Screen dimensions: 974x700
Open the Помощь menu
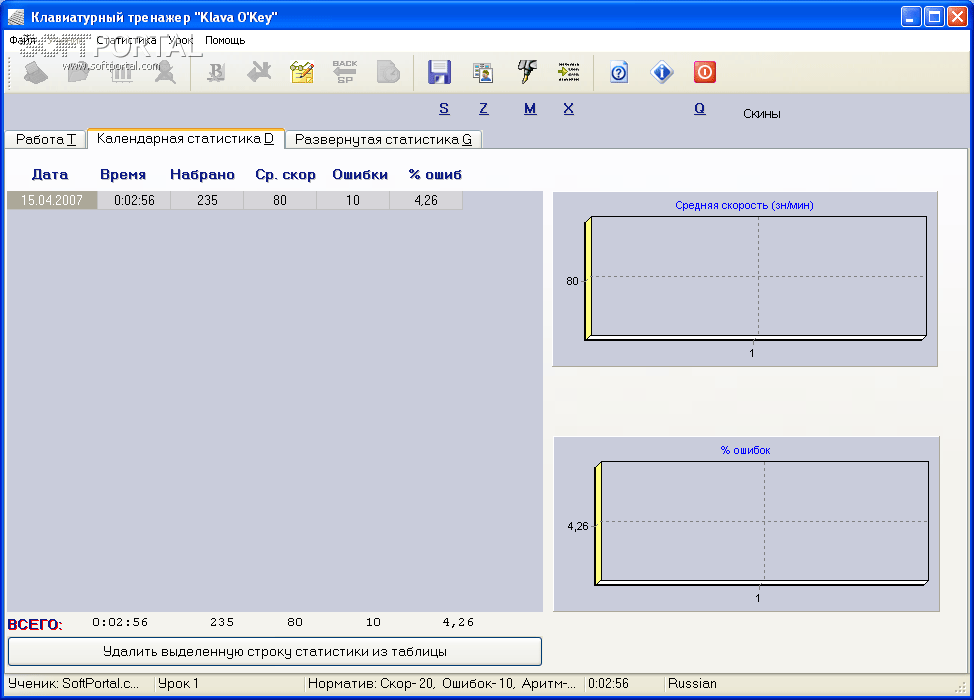pyautogui.click(x=225, y=40)
